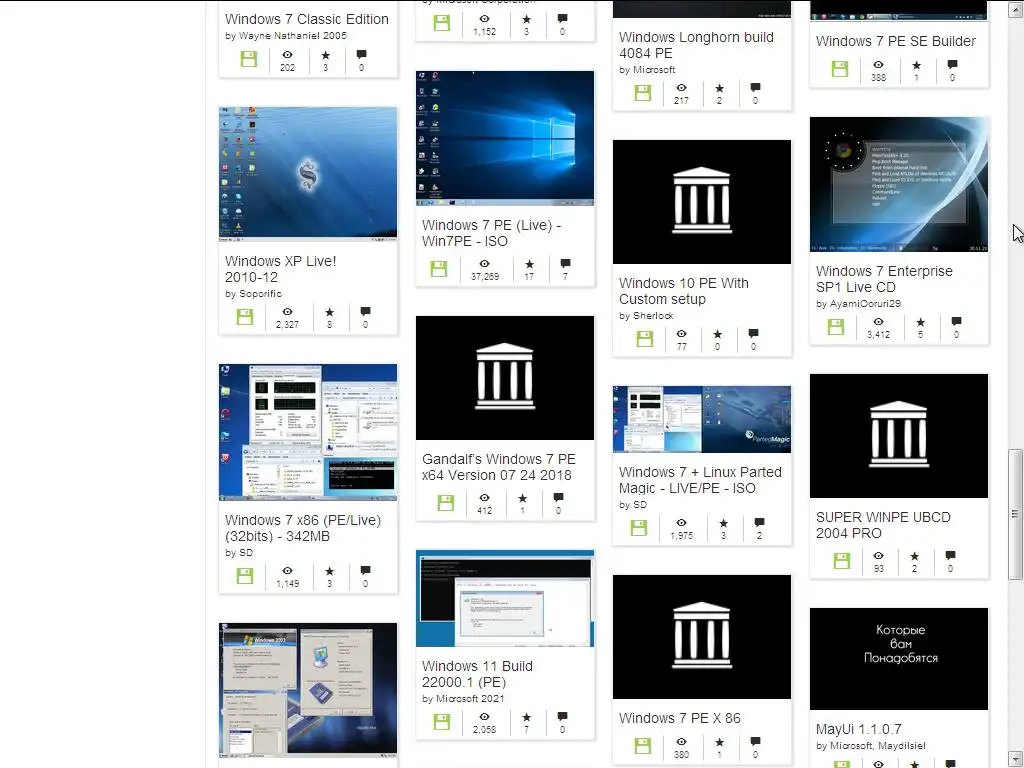Click software disk icon on Windows 7 PE (Live) Win7PE card
This screenshot has height=768, width=1024.
[439, 268]
